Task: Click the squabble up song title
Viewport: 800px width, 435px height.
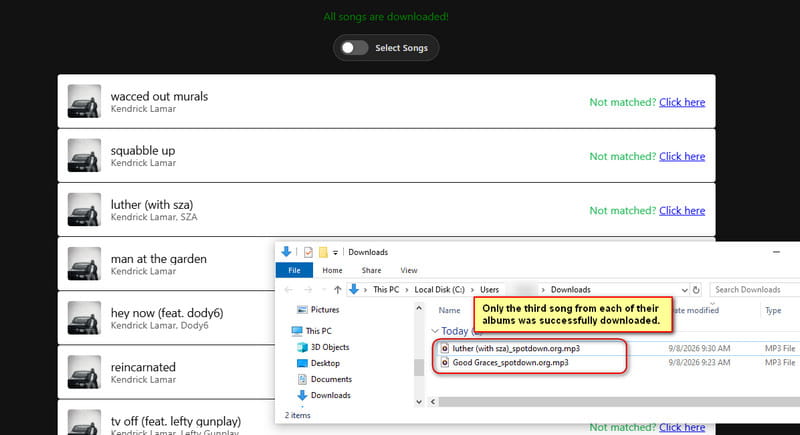Action: (x=143, y=150)
